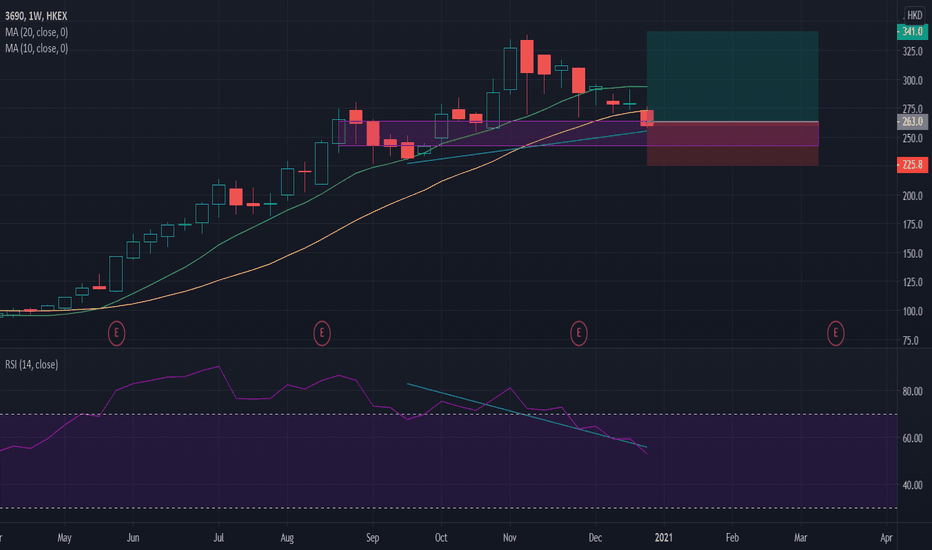
Task: Click the 80.00 RSI axis label
Action: click(912, 391)
